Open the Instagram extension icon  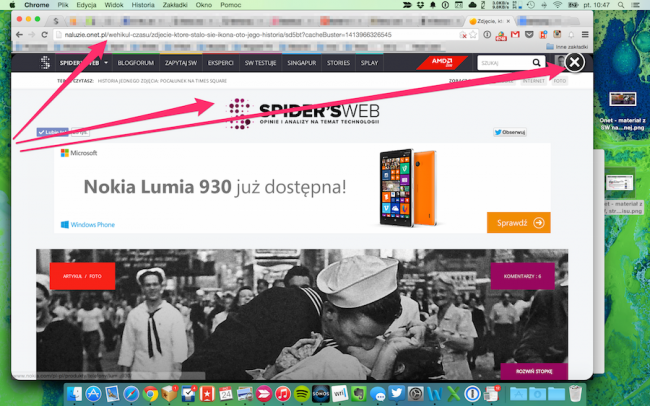tap(557, 35)
